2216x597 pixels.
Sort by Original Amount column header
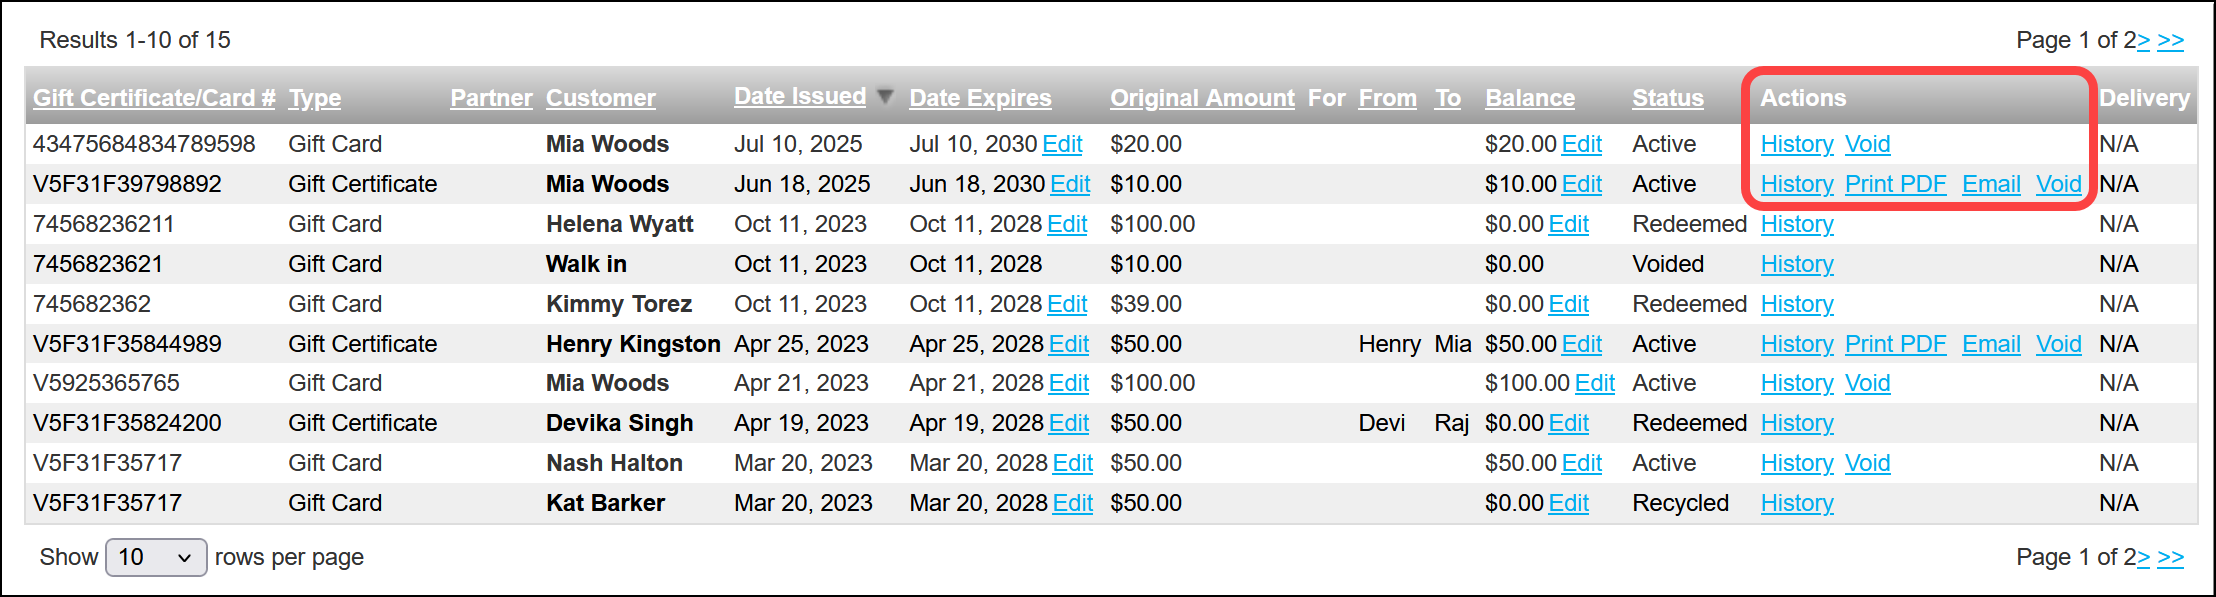pos(1202,98)
